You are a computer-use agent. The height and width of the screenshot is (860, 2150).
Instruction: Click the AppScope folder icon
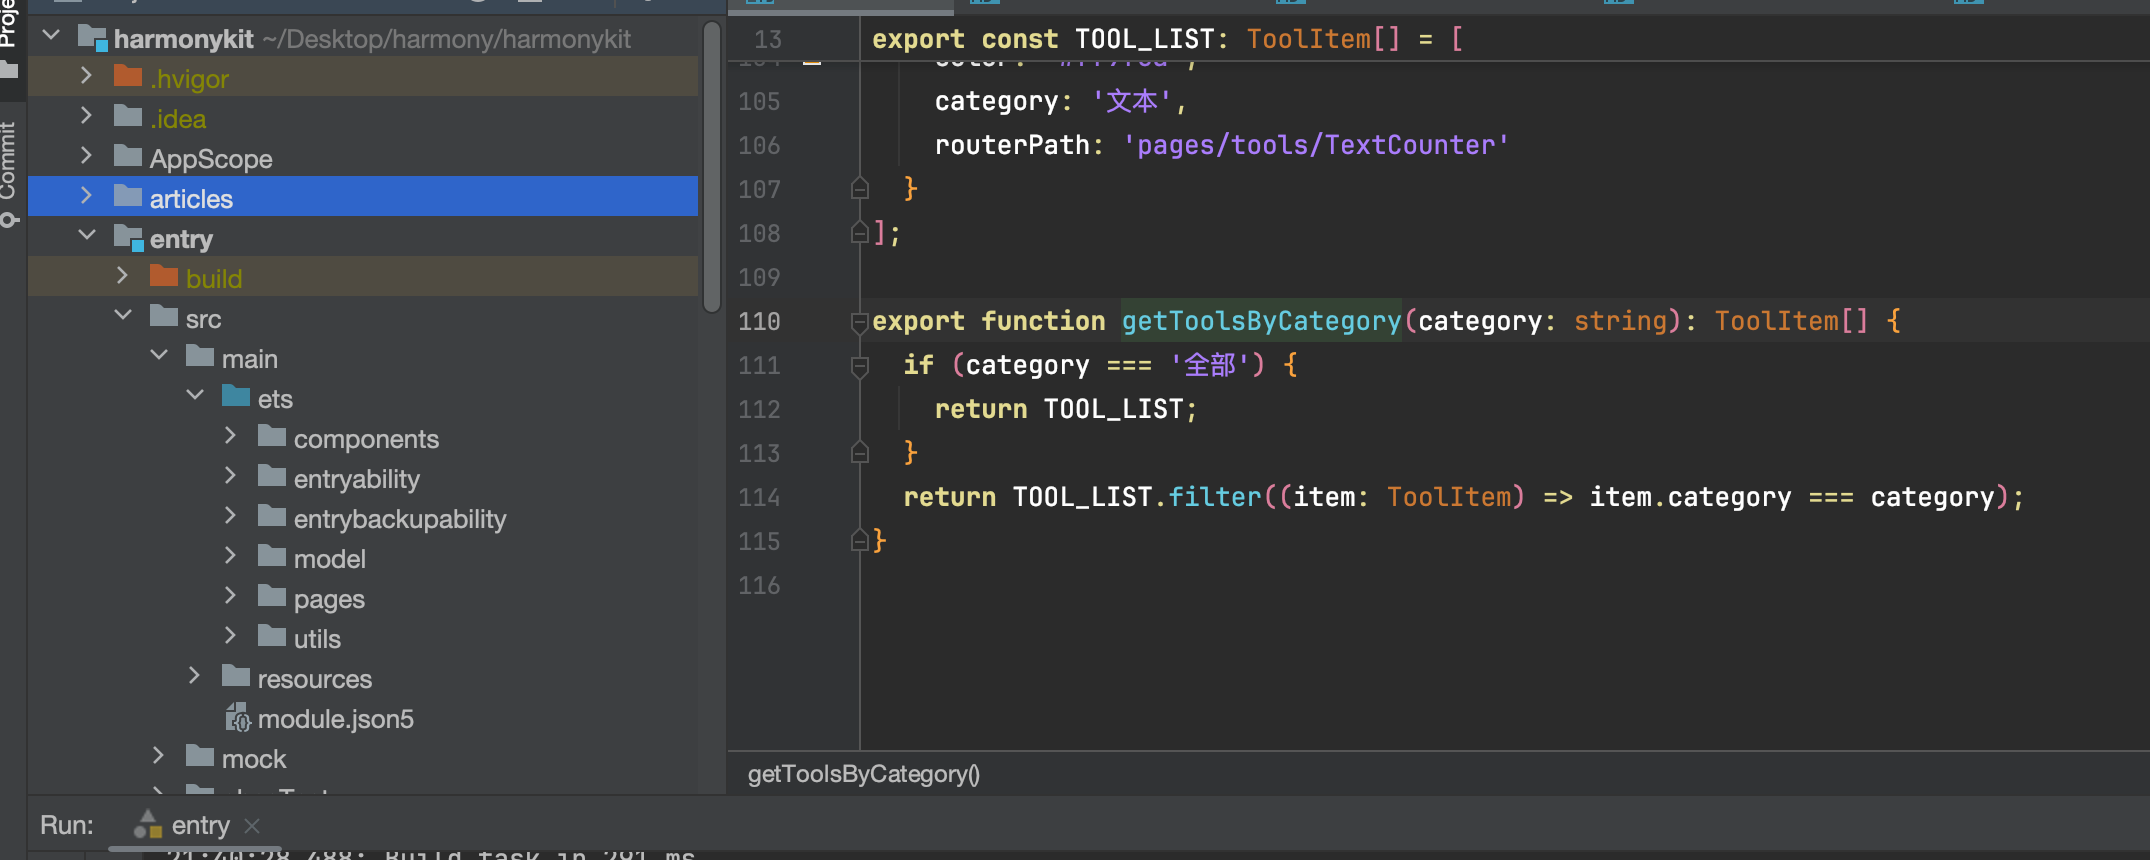pos(128,156)
